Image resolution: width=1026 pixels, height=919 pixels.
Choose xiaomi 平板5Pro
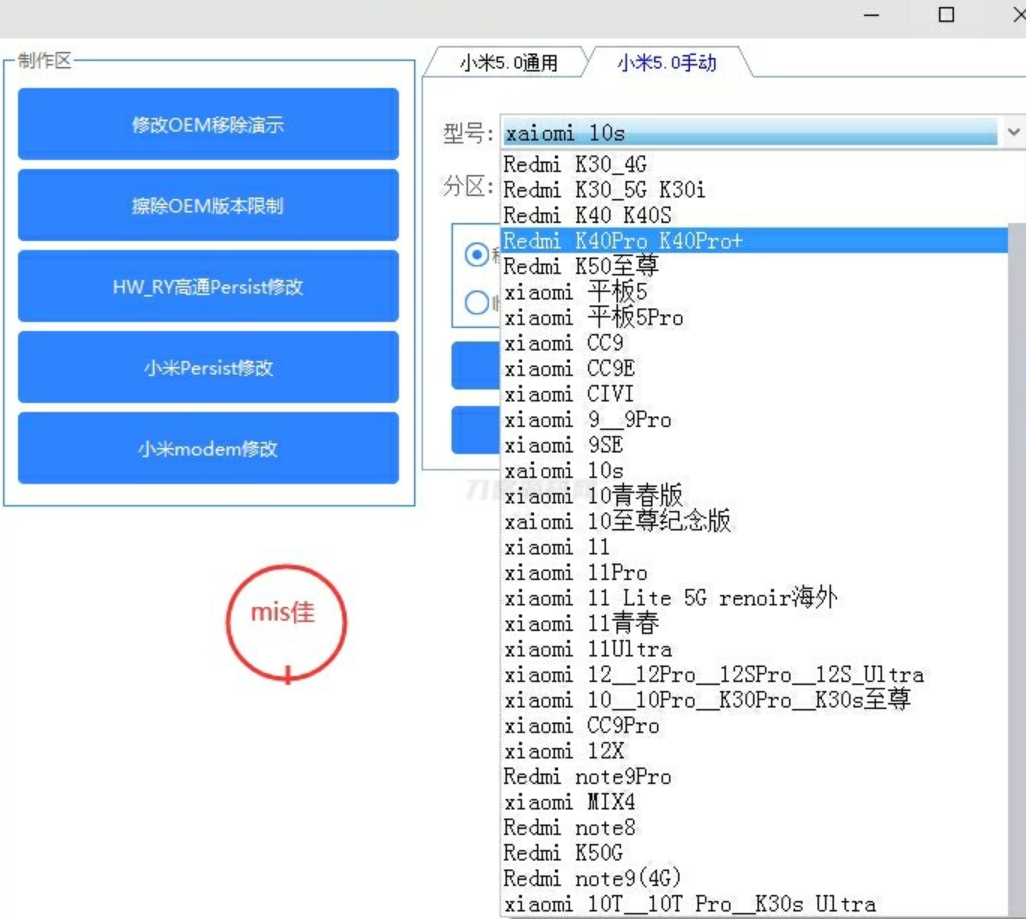point(754,317)
